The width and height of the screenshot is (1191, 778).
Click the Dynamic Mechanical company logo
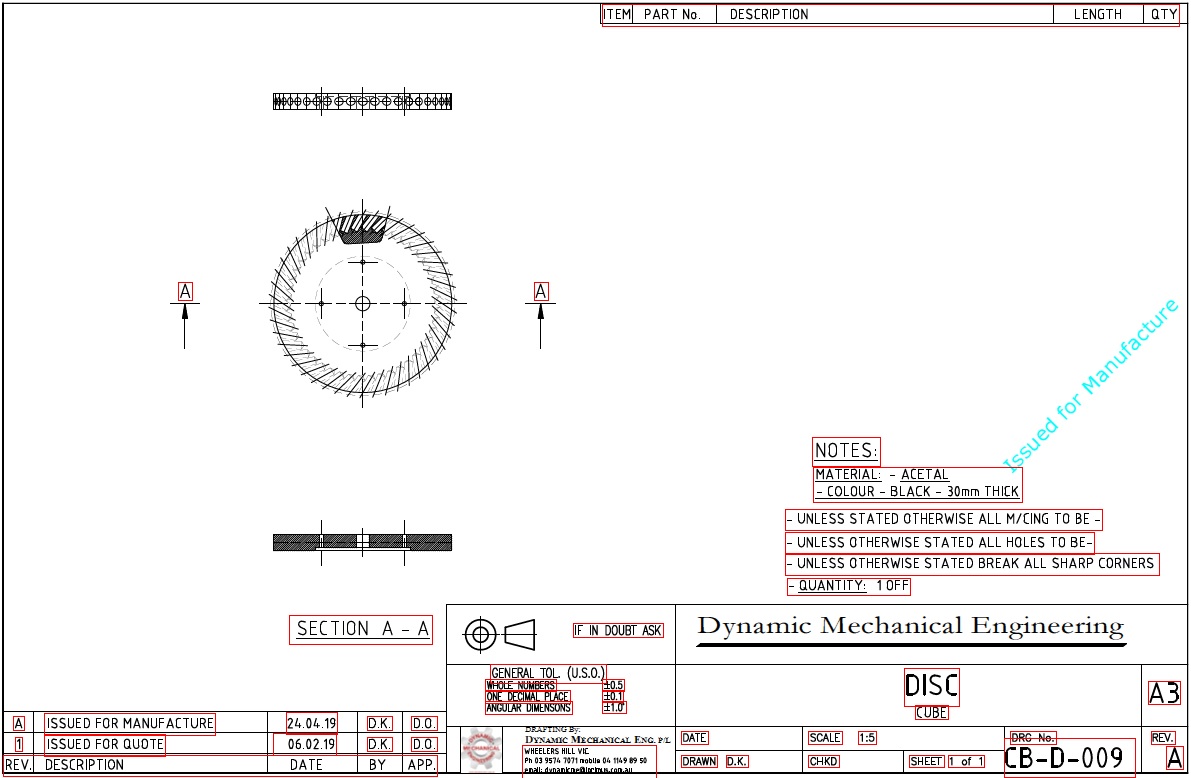point(482,748)
